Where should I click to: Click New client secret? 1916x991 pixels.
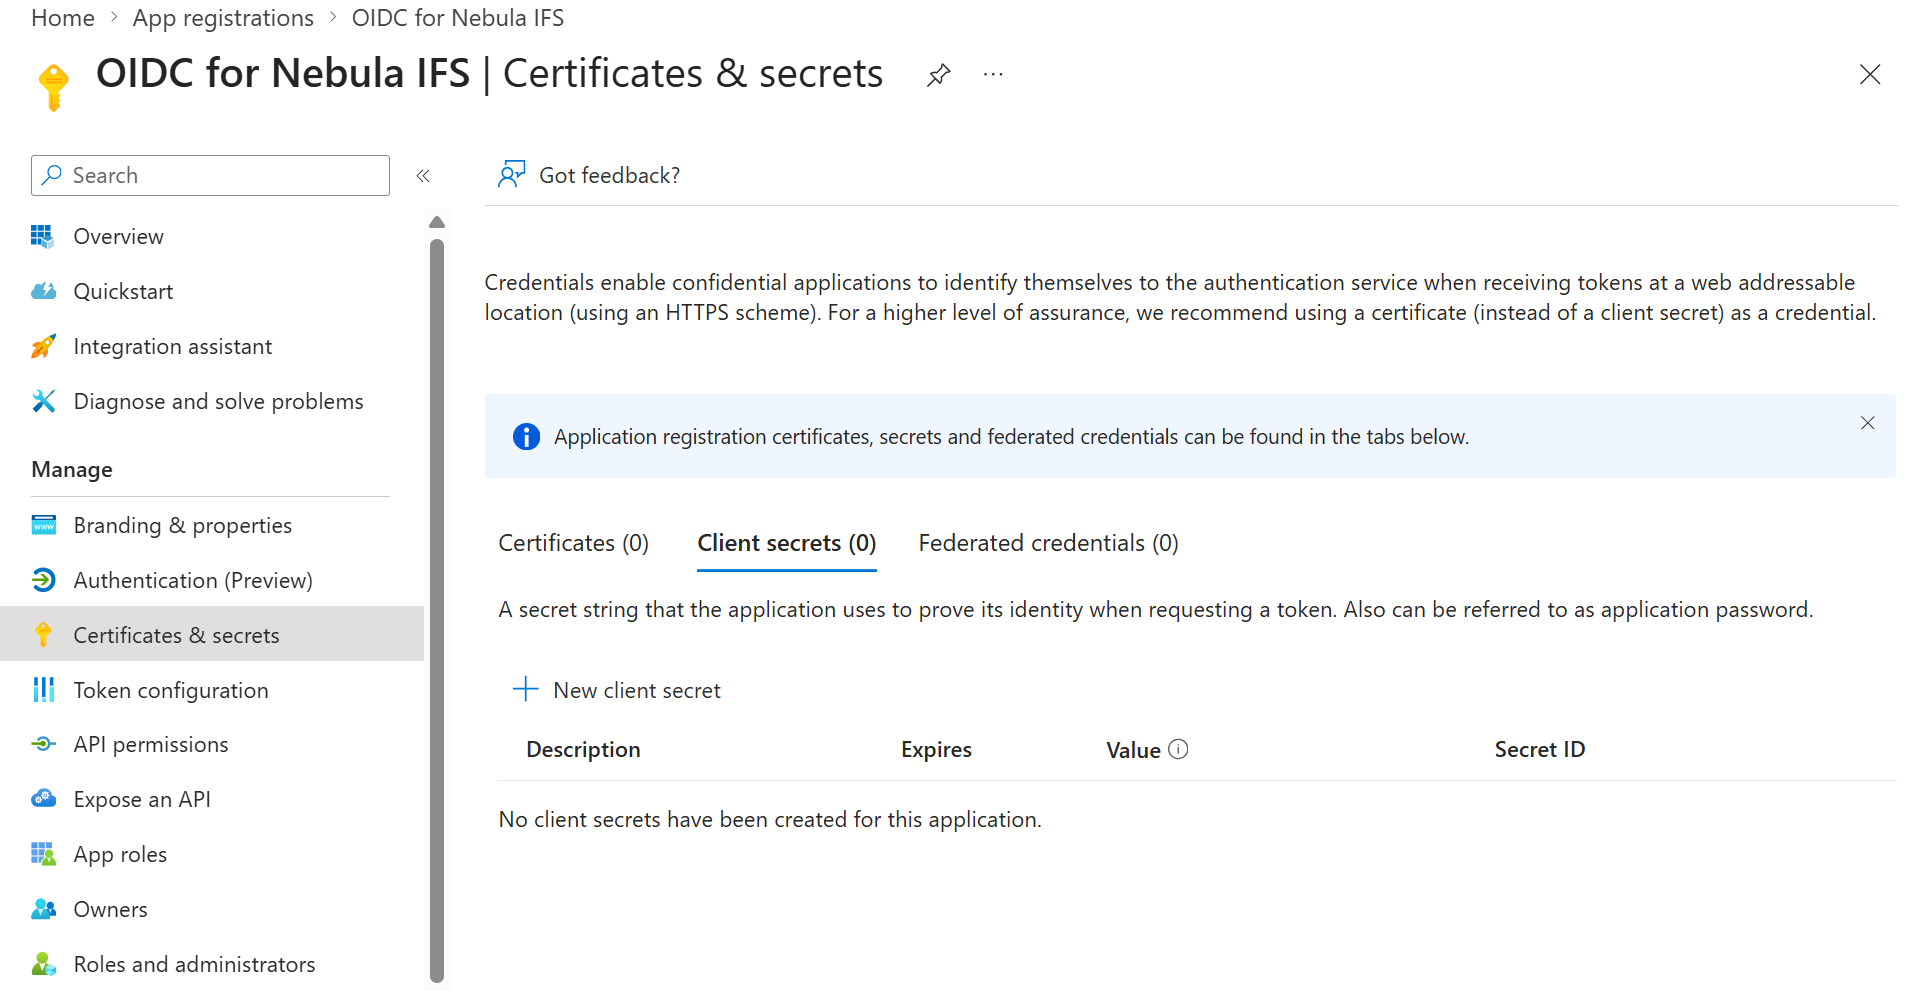pyautogui.click(x=616, y=690)
